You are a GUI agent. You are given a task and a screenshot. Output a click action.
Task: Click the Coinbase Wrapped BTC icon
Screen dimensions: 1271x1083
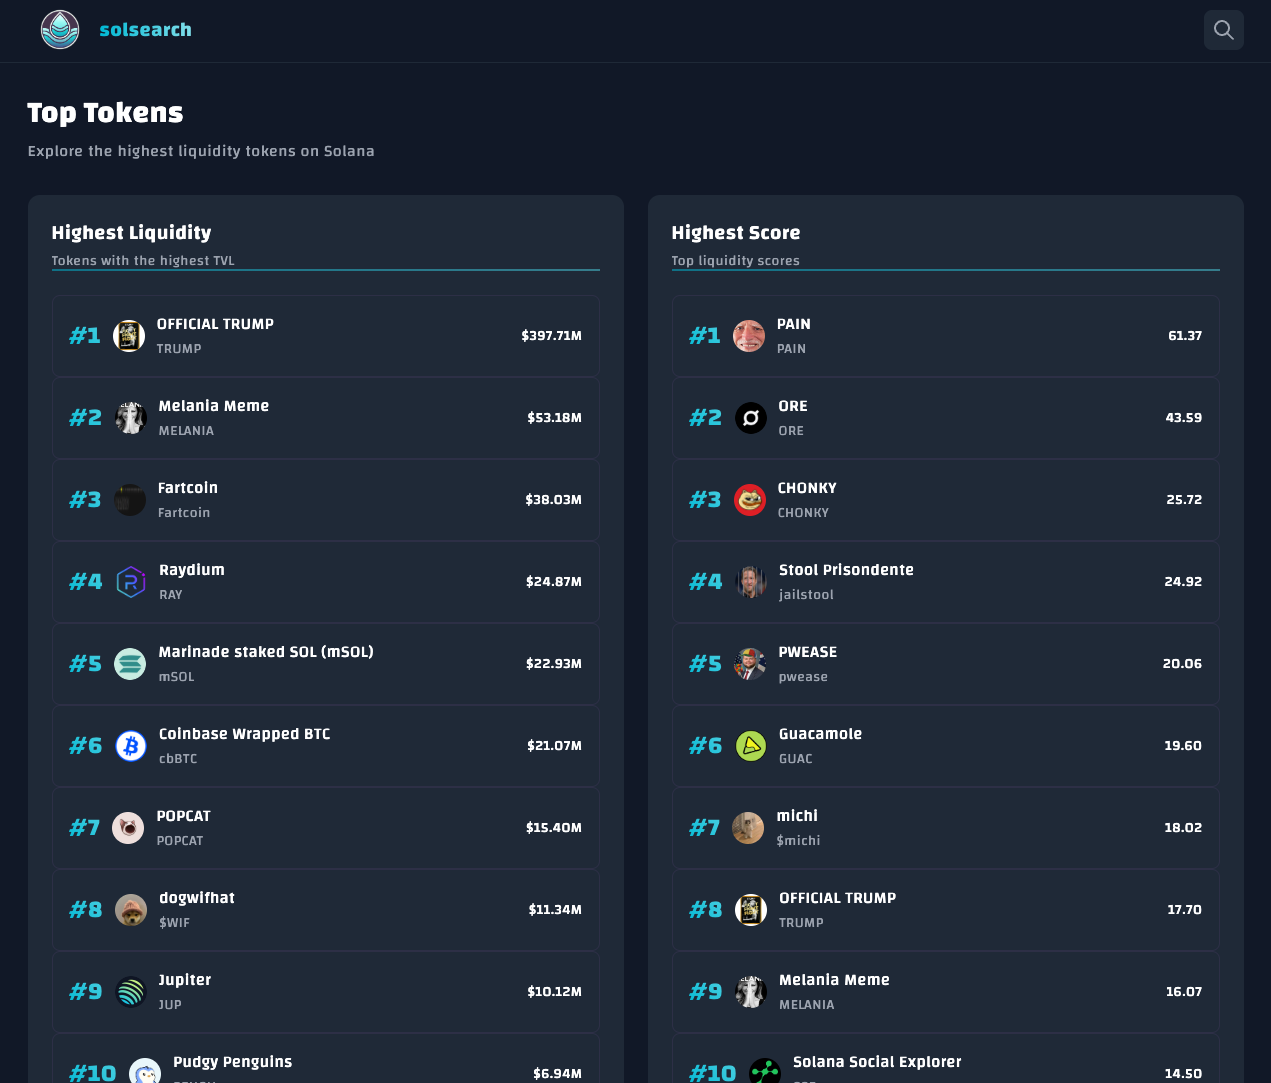point(131,746)
